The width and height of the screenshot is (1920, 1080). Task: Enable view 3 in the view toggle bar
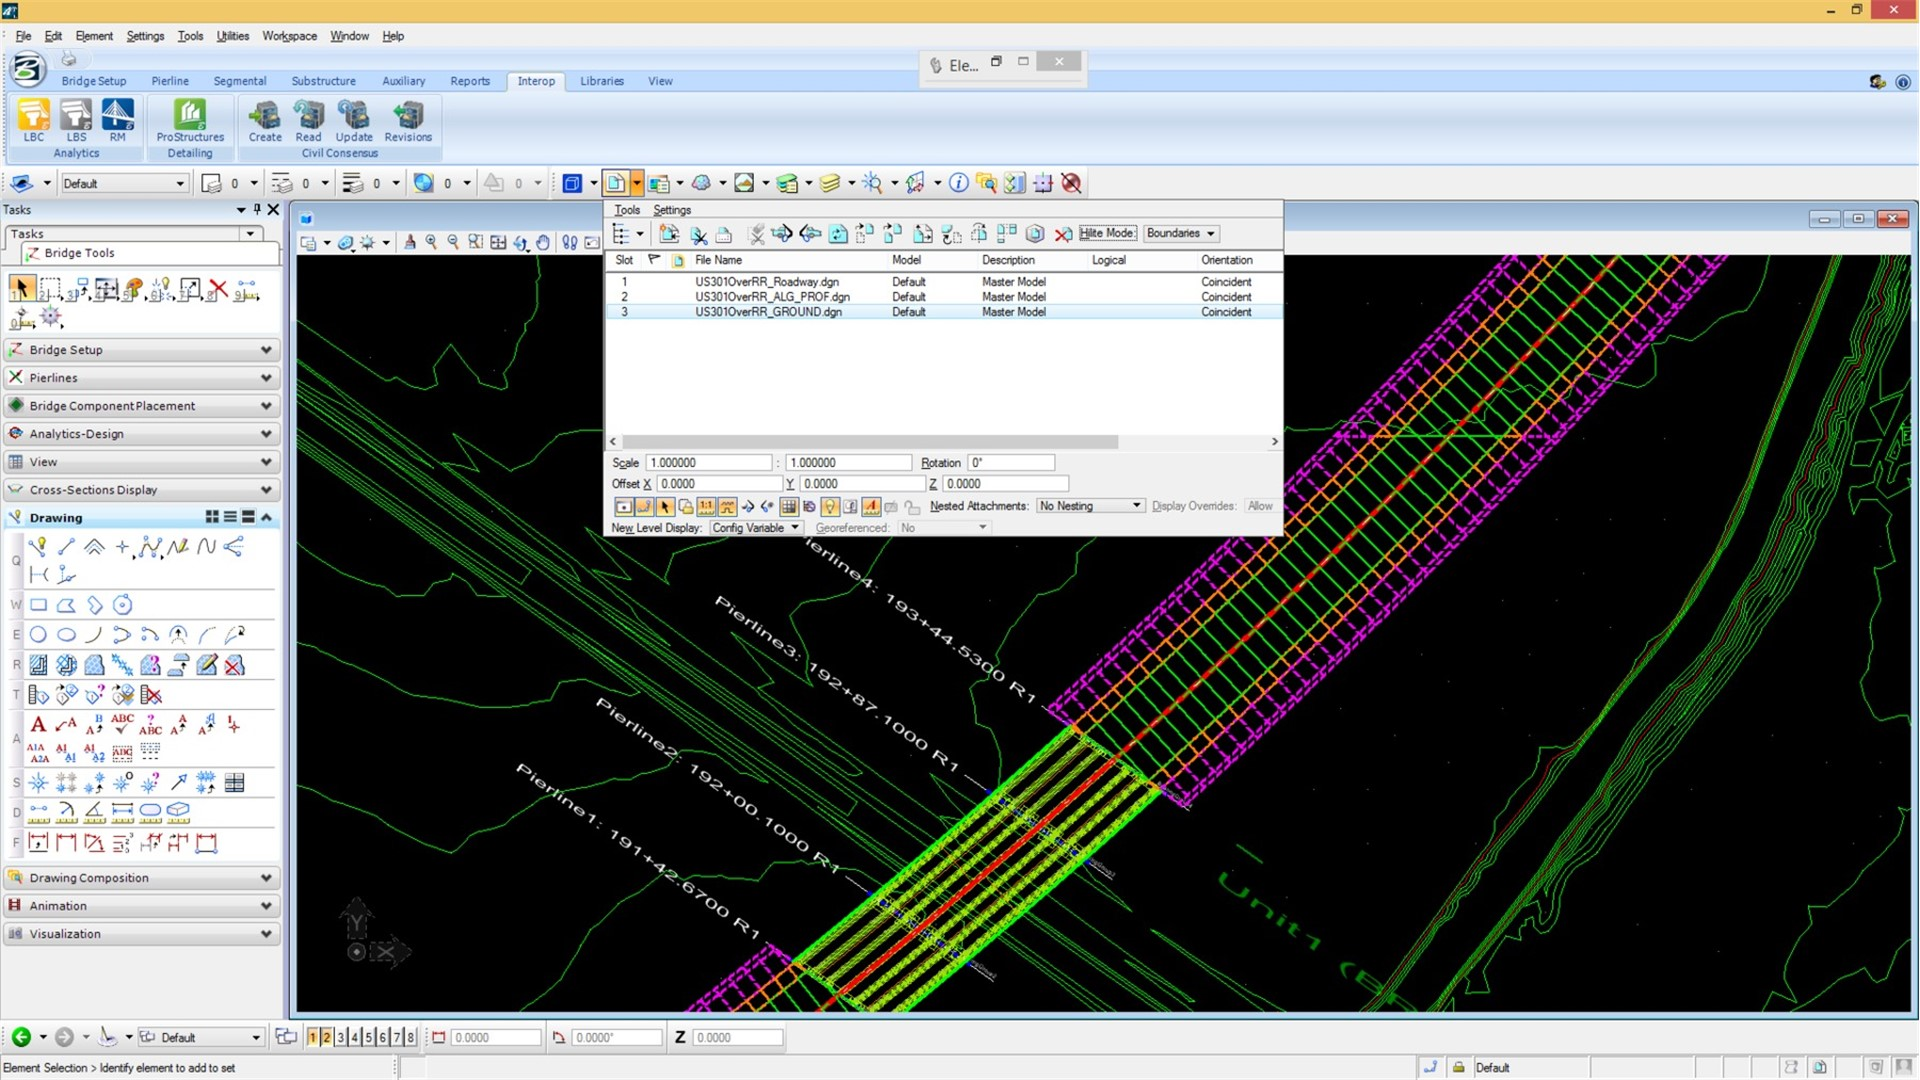pyautogui.click(x=340, y=1037)
